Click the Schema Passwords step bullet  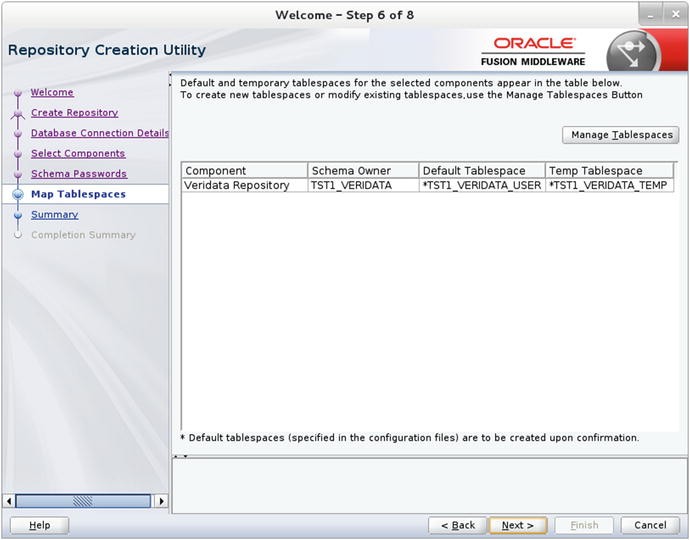pyautogui.click(x=18, y=174)
